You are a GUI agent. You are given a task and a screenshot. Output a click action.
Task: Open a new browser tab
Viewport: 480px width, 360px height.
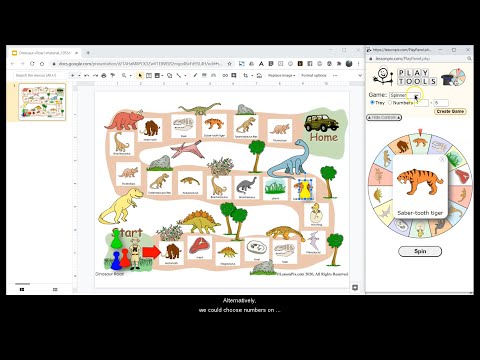click(x=88, y=53)
